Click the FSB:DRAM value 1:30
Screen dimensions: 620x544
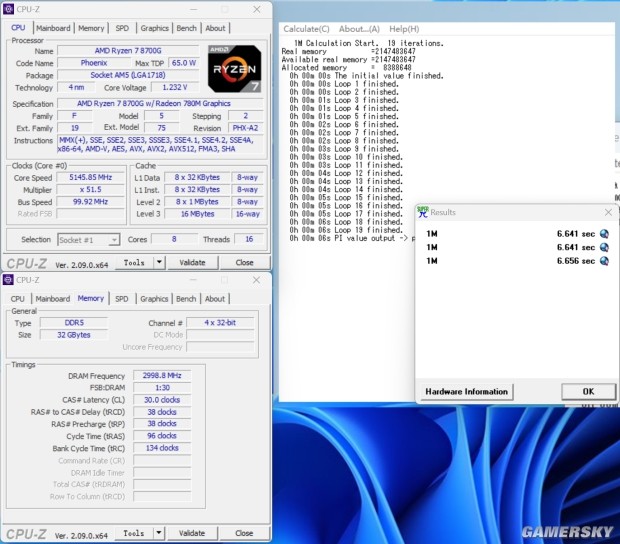point(162,388)
